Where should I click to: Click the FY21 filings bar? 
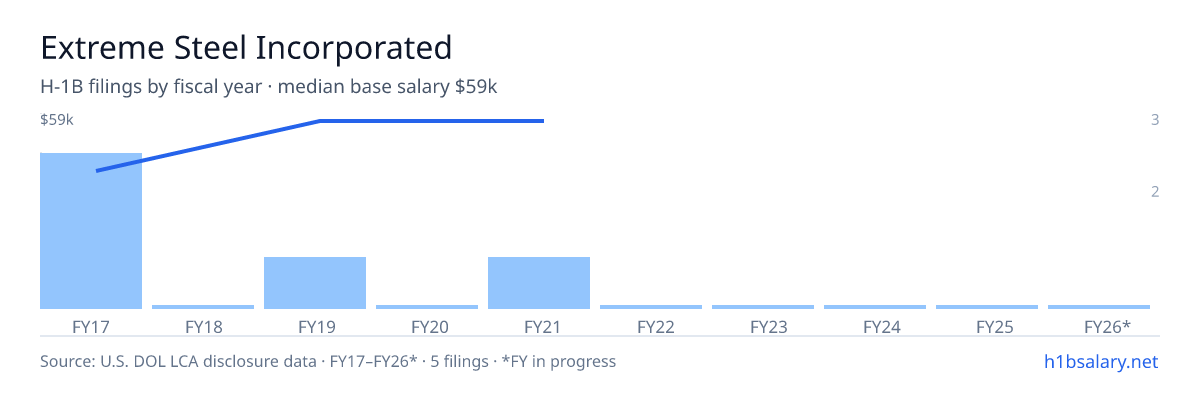point(539,283)
